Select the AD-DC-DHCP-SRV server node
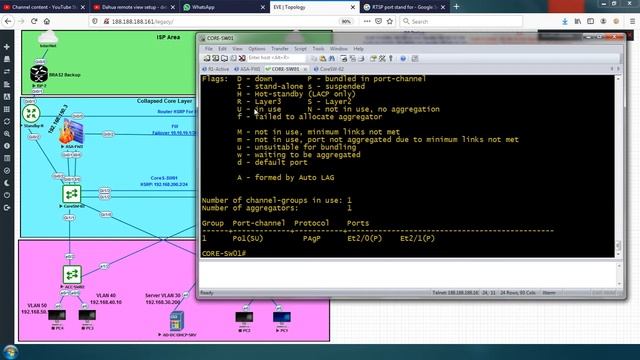Viewport: 640px width, 360px height. point(177,321)
